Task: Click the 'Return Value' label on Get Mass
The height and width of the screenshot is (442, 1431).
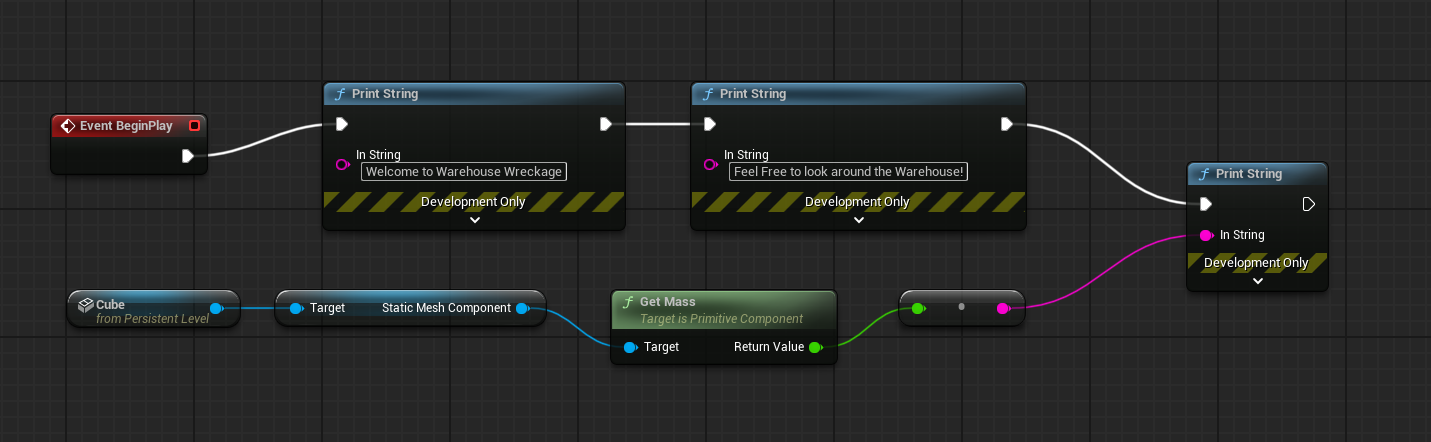Action: [x=769, y=347]
